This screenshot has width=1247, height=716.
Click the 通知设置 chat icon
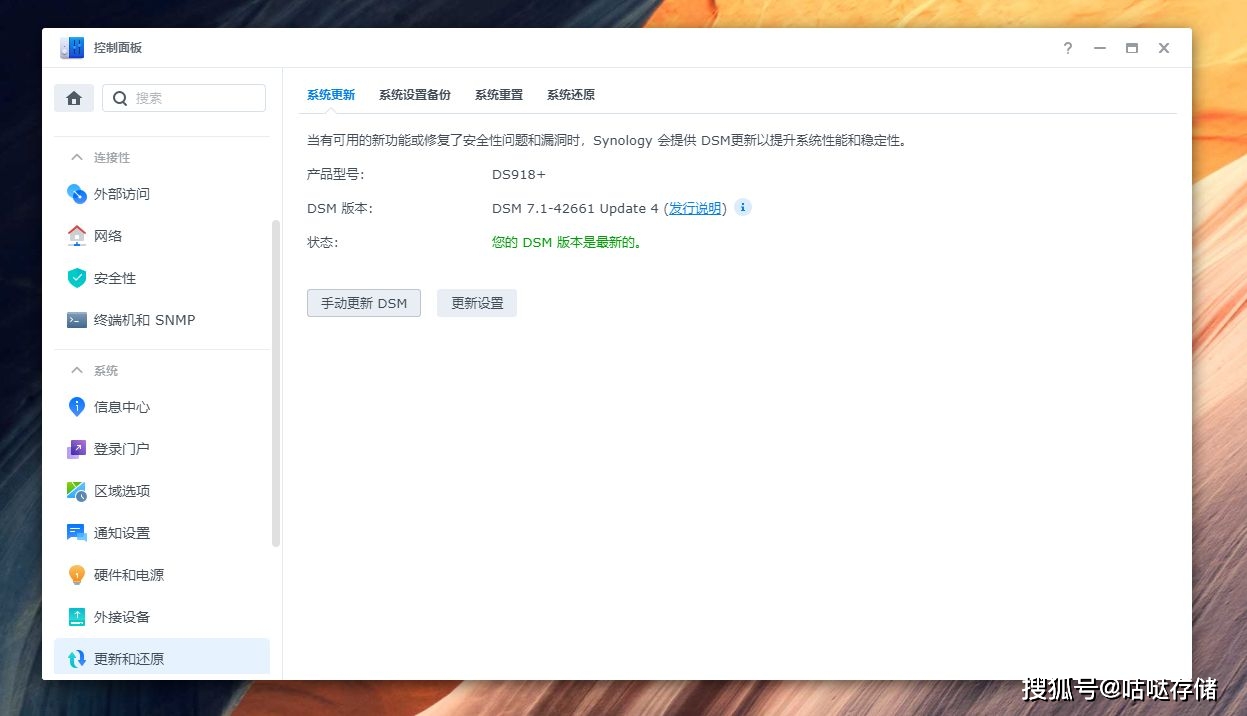[77, 533]
